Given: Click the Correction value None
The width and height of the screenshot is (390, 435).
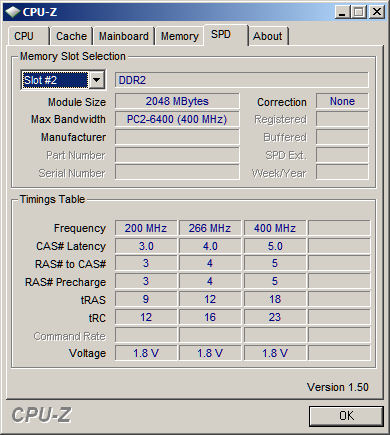Looking at the screenshot, I should (342, 101).
